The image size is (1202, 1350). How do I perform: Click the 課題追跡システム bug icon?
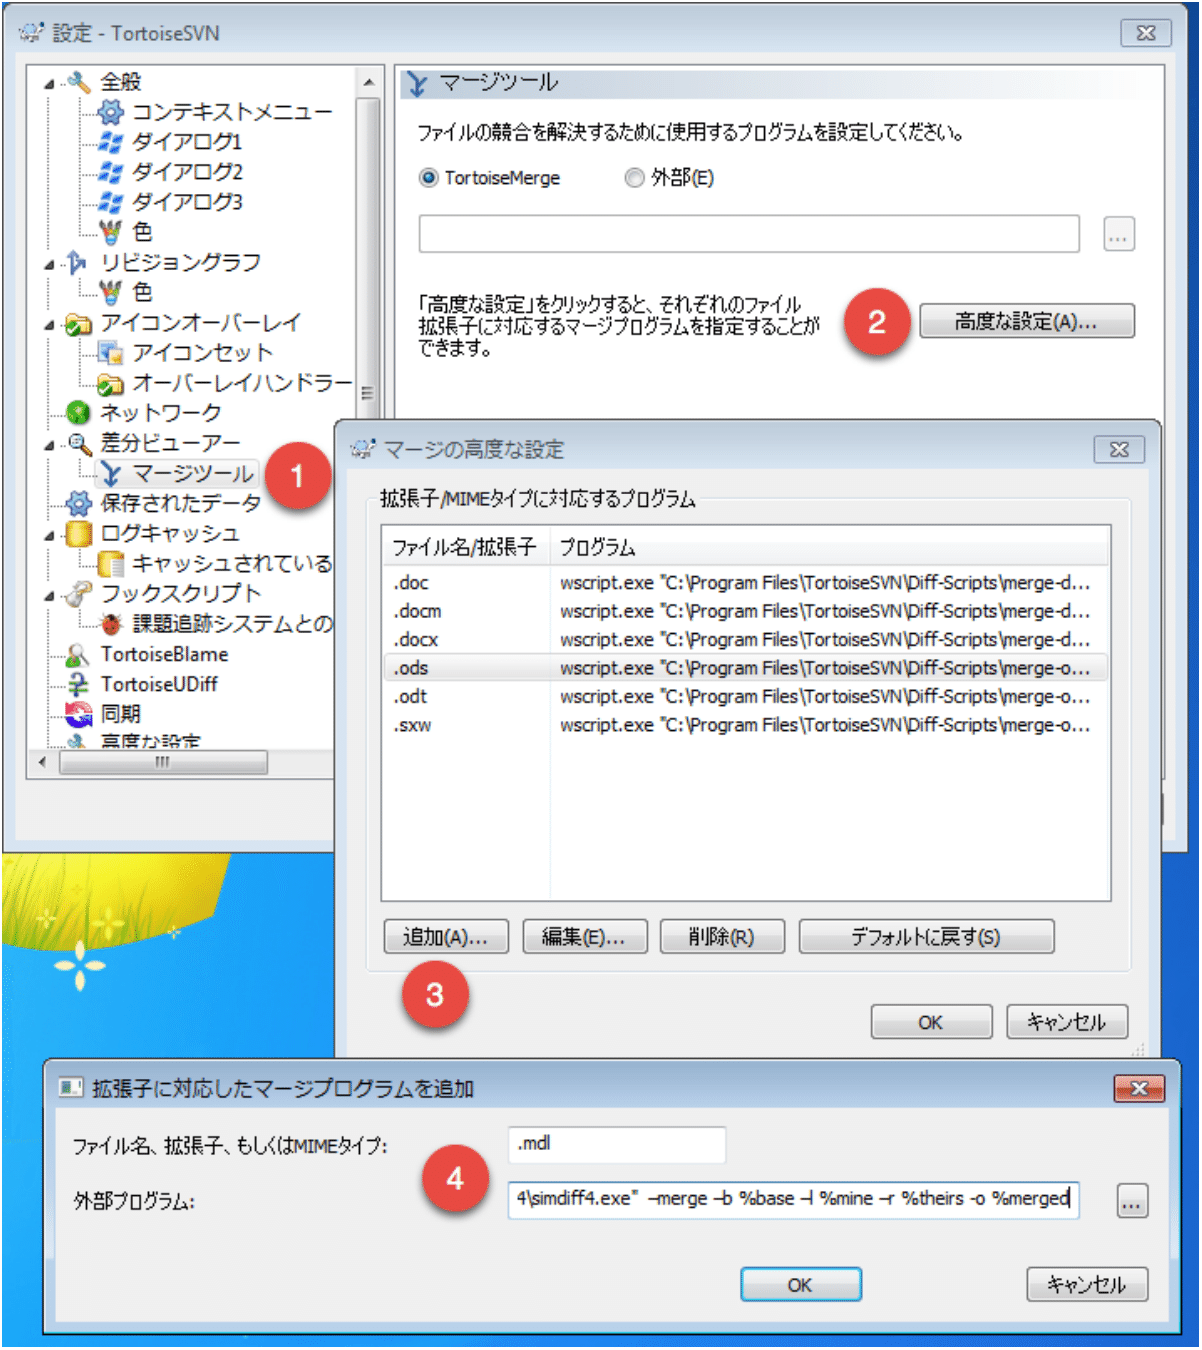[110, 624]
